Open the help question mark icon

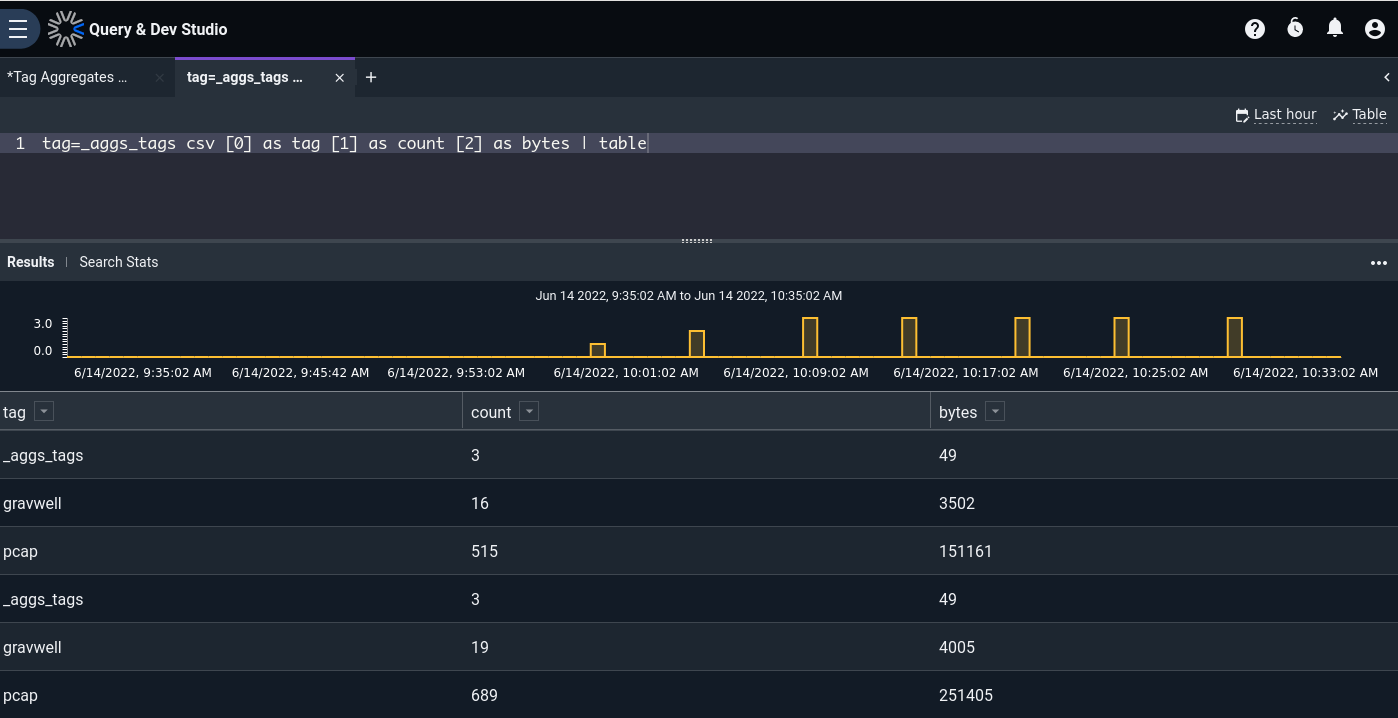coord(1255,29)
